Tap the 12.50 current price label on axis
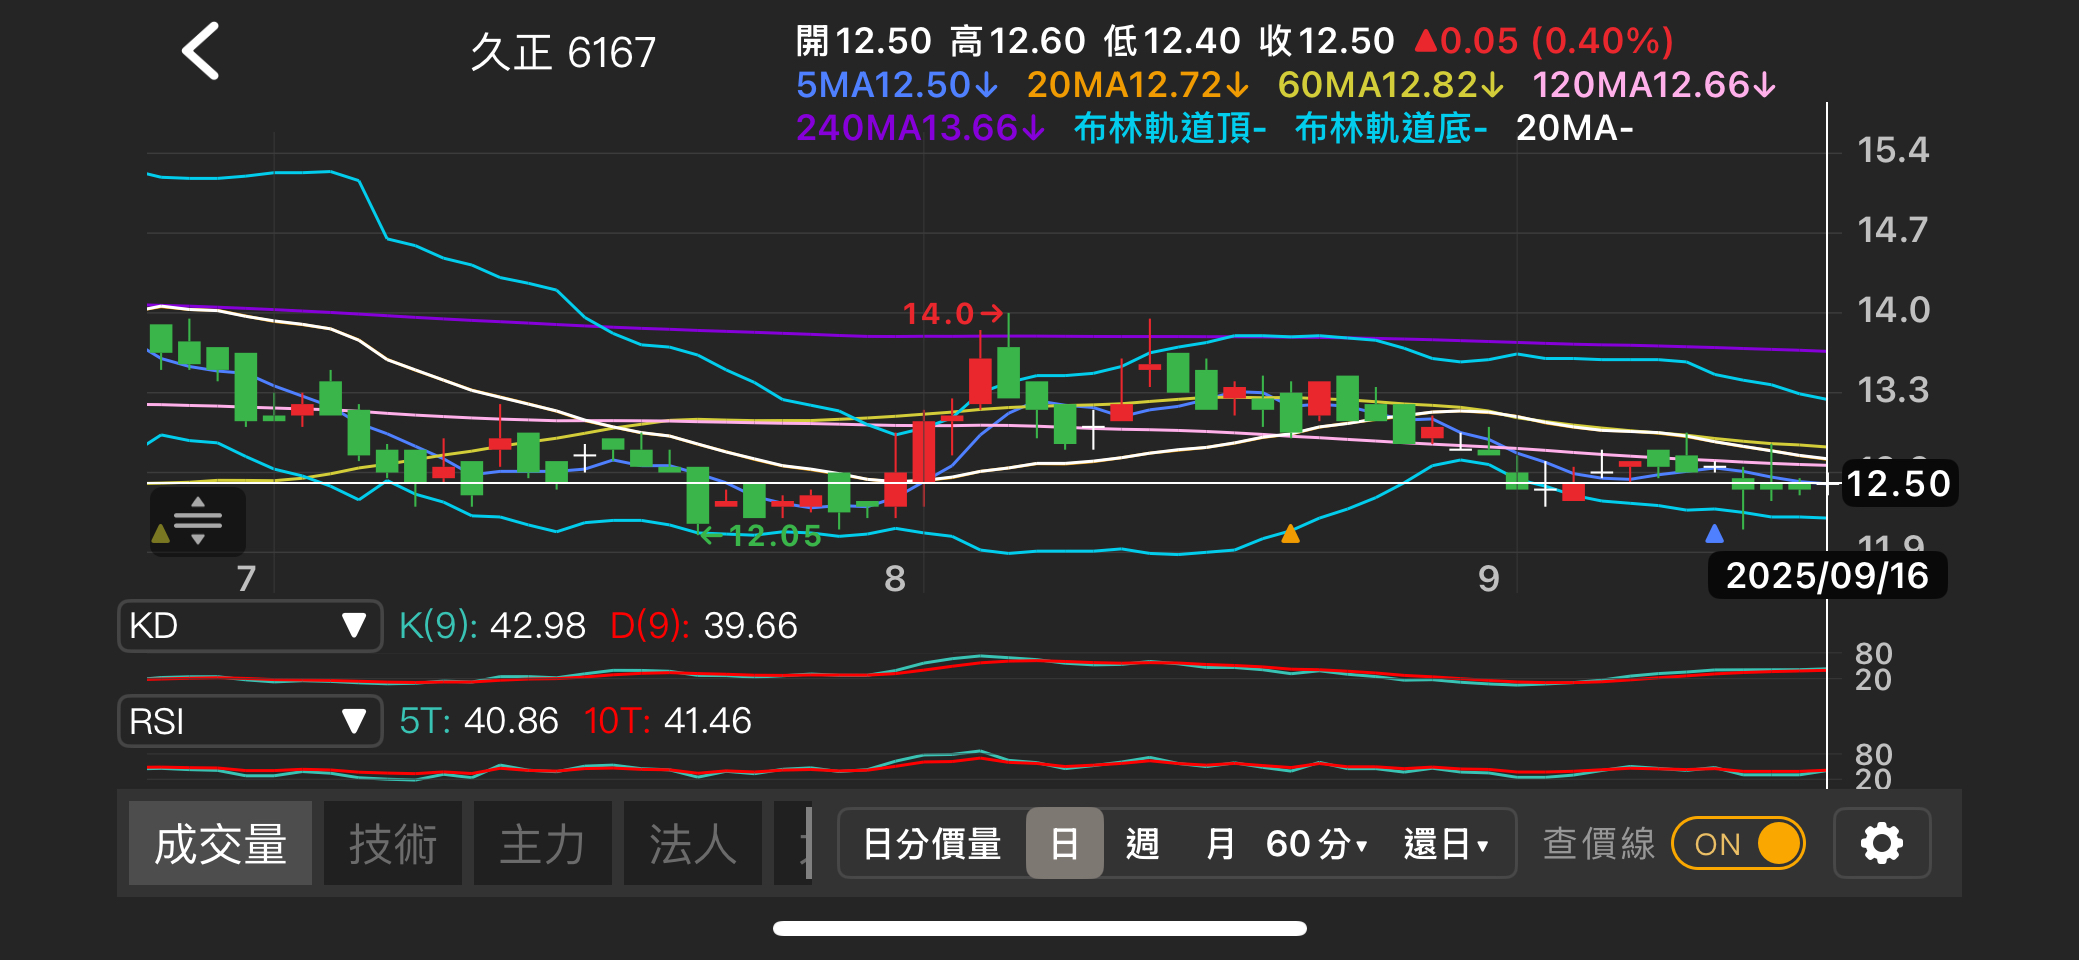Viewport: 2079px width, 960px height. click(1897, 484)
